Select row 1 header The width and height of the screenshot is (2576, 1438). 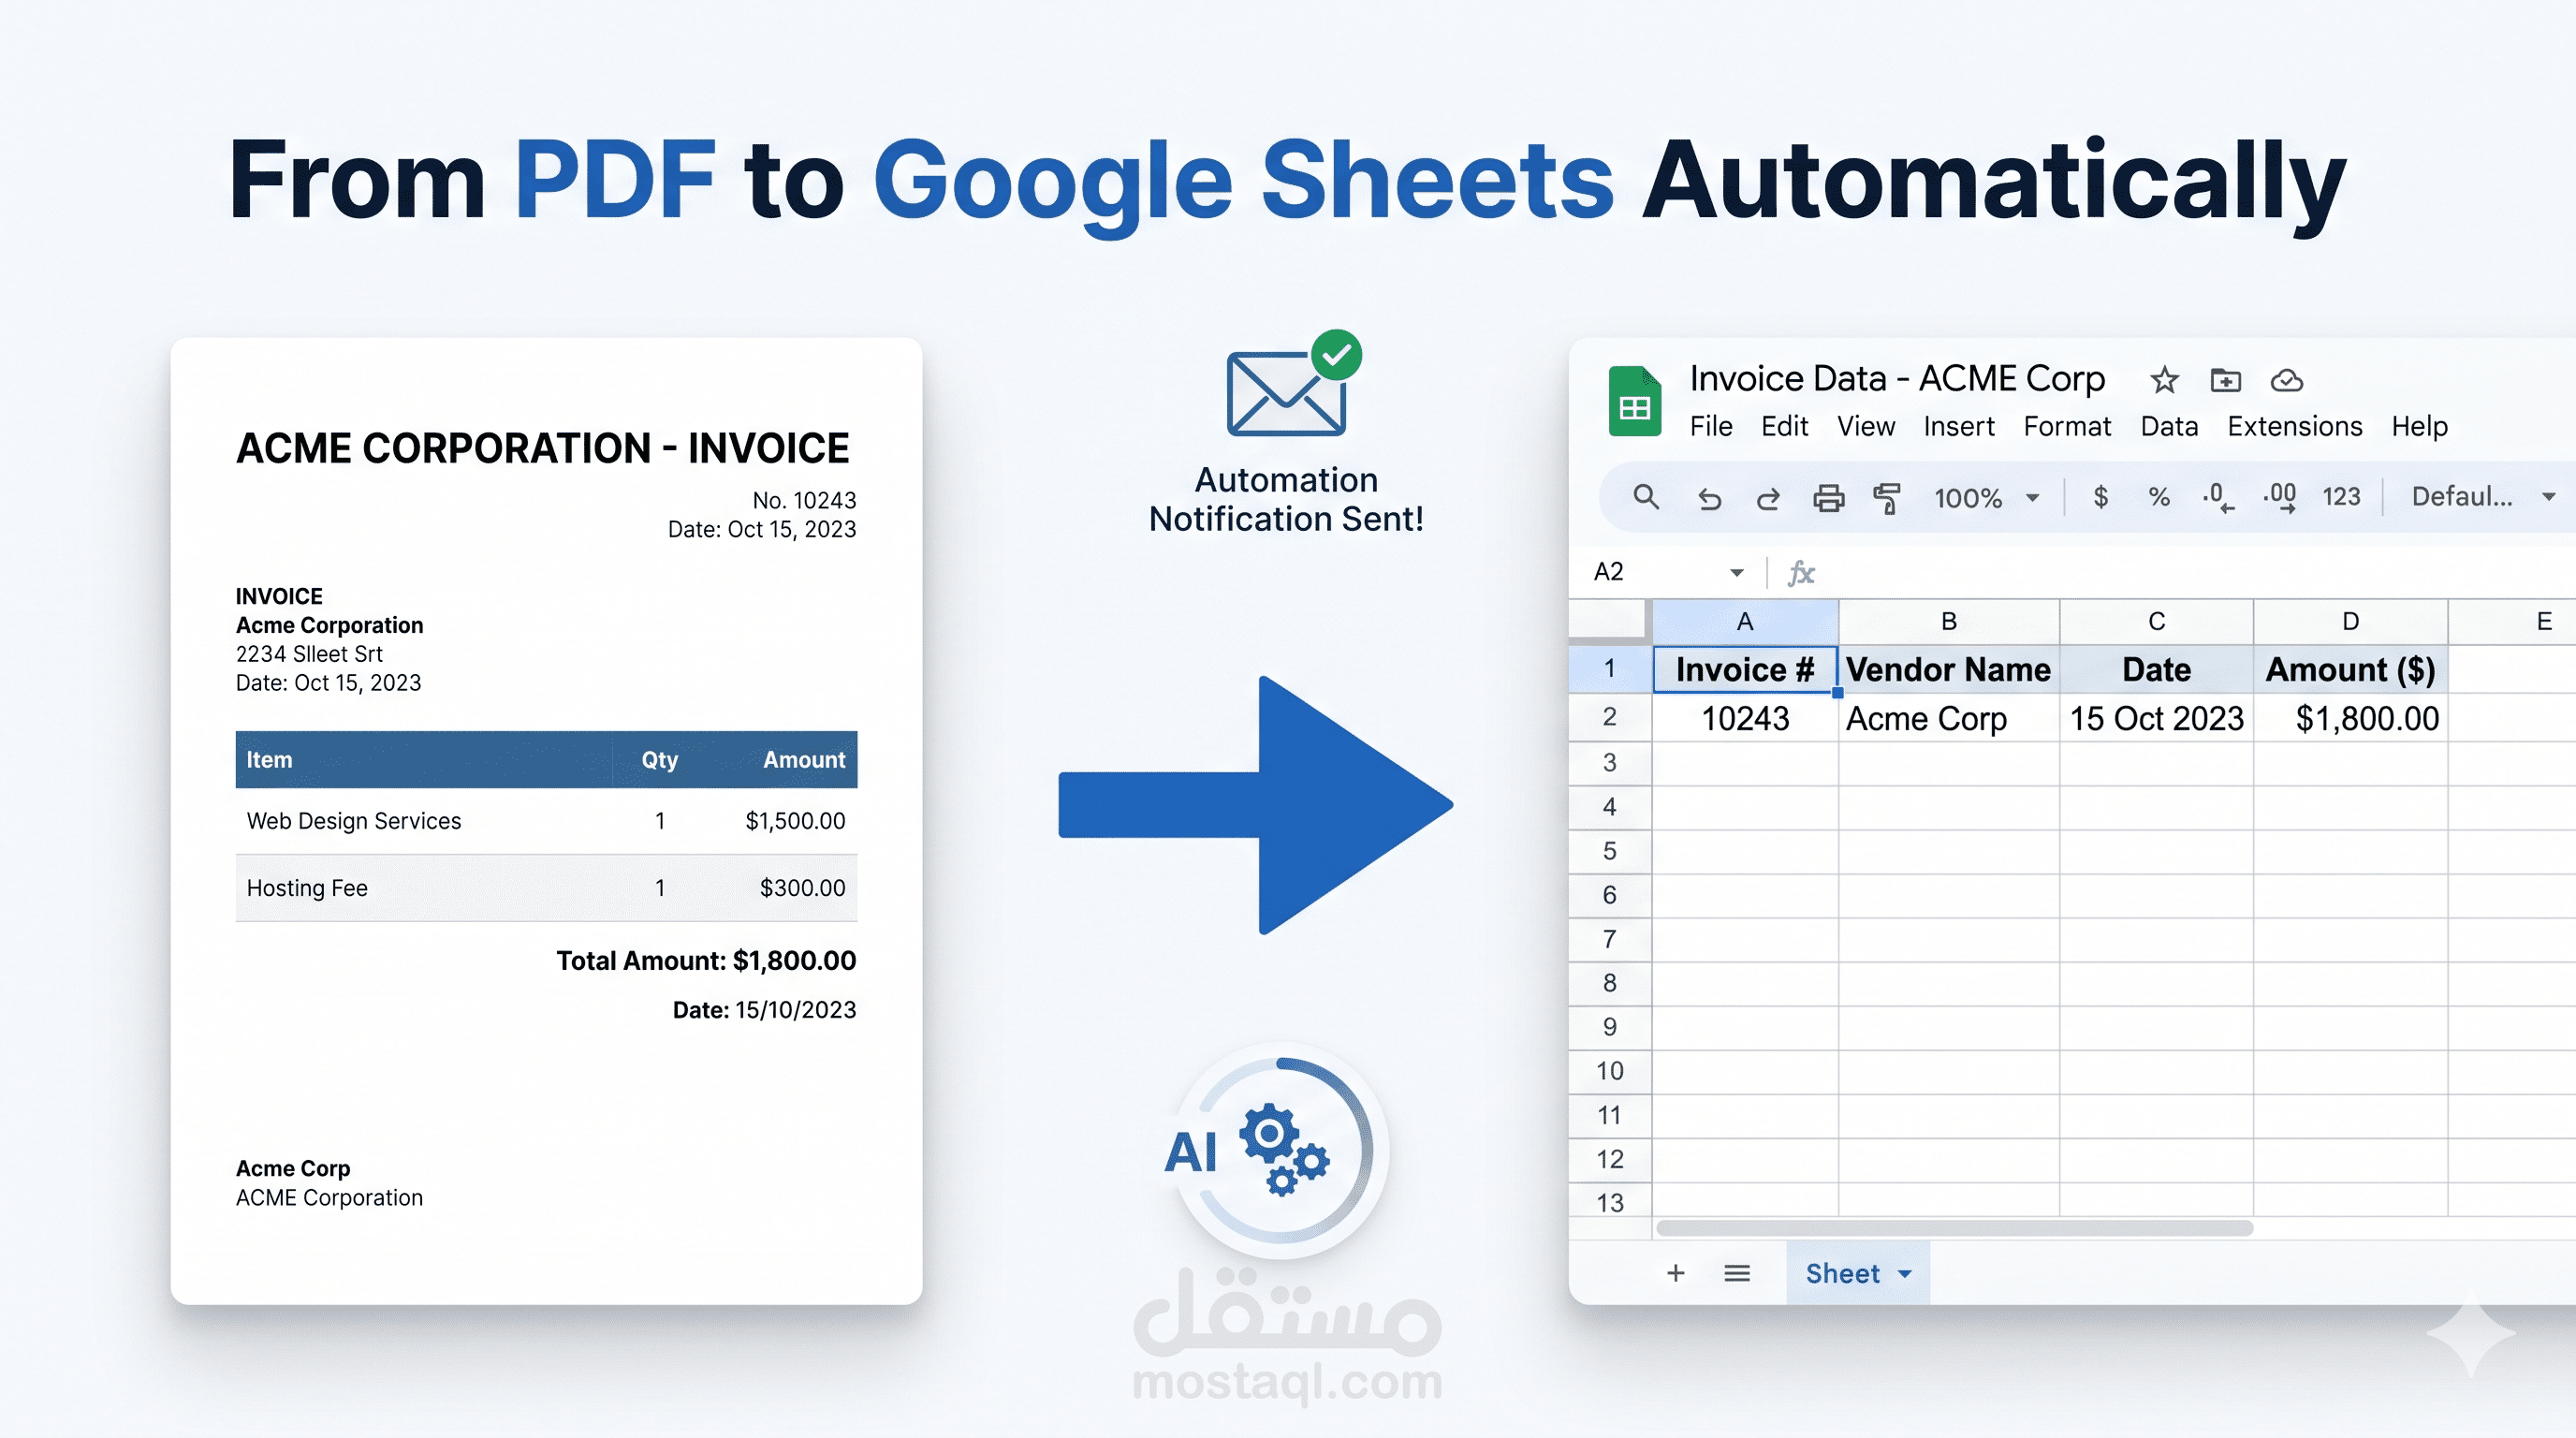[x=1610, y=669]
